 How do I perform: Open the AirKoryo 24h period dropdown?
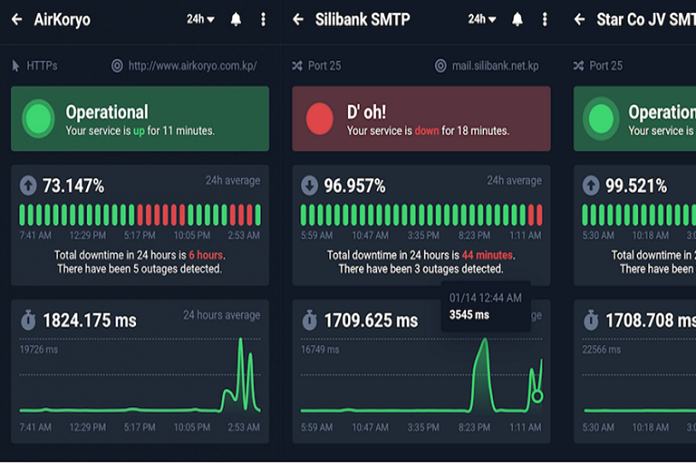click(200, 19)
